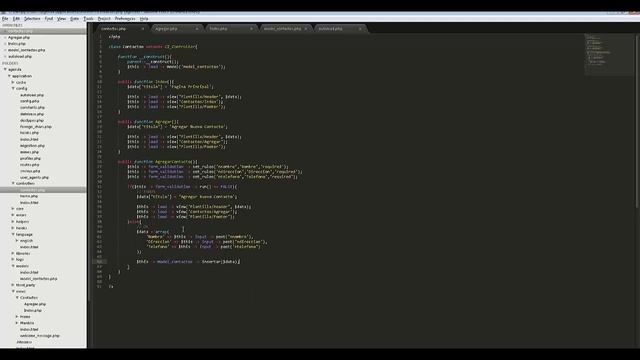The image size is (640, 360).
Task: Open user_agents.php in the sidebar
Action: point(34,178)
